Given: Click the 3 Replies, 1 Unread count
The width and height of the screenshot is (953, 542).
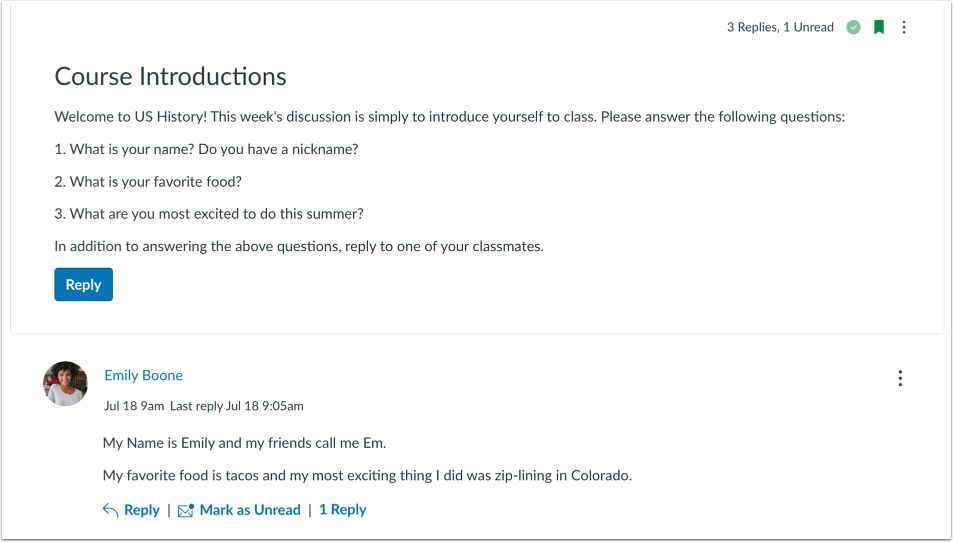Looking at the screenshot, I should (x=780, y=27).
